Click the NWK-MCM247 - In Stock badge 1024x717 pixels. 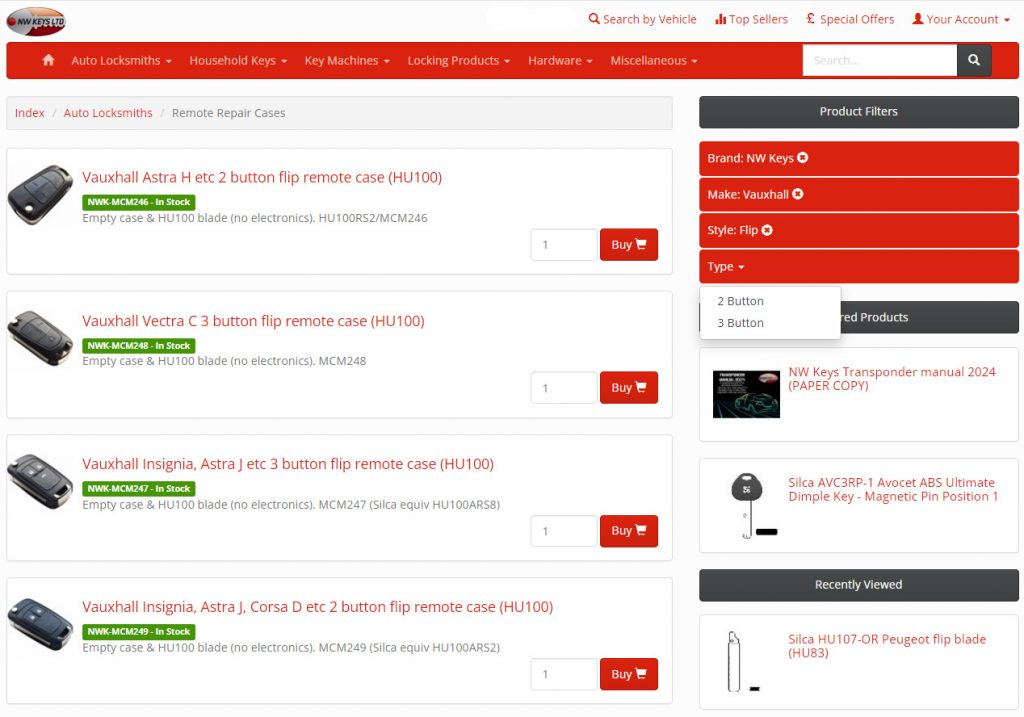coord(138,488)
